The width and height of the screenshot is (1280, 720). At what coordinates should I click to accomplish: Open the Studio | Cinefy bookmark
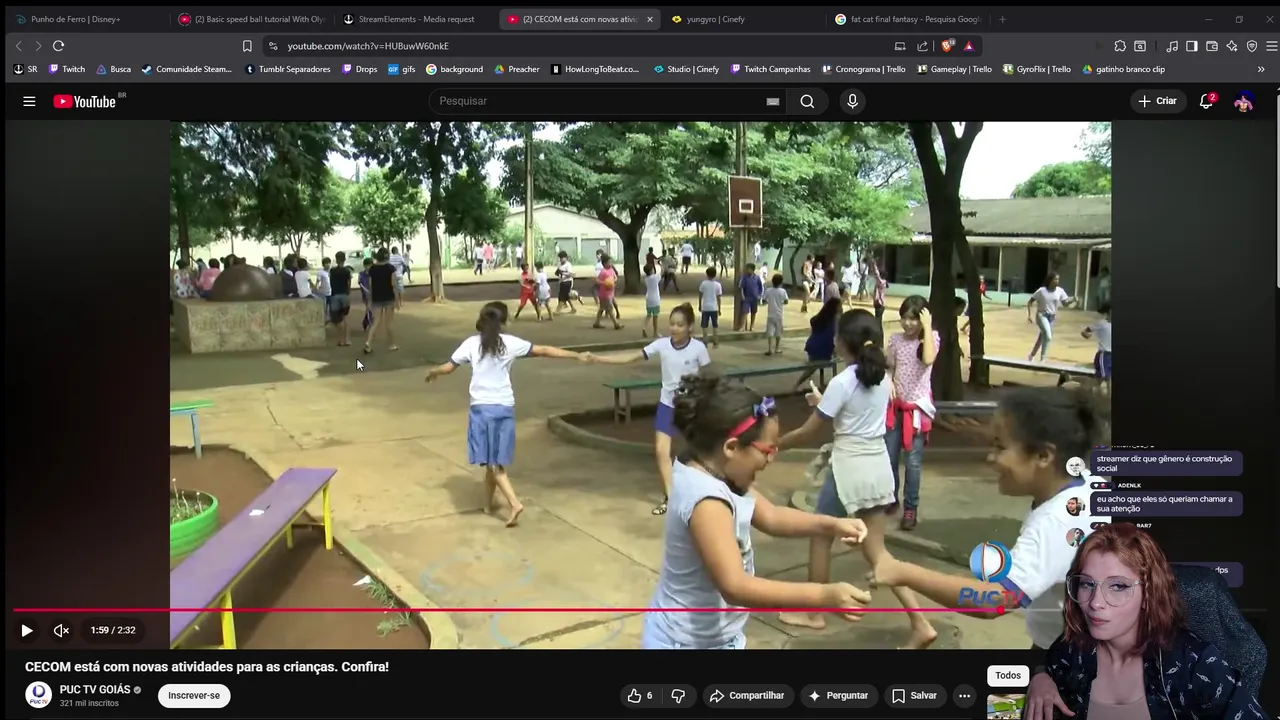(x=686, y=69)
